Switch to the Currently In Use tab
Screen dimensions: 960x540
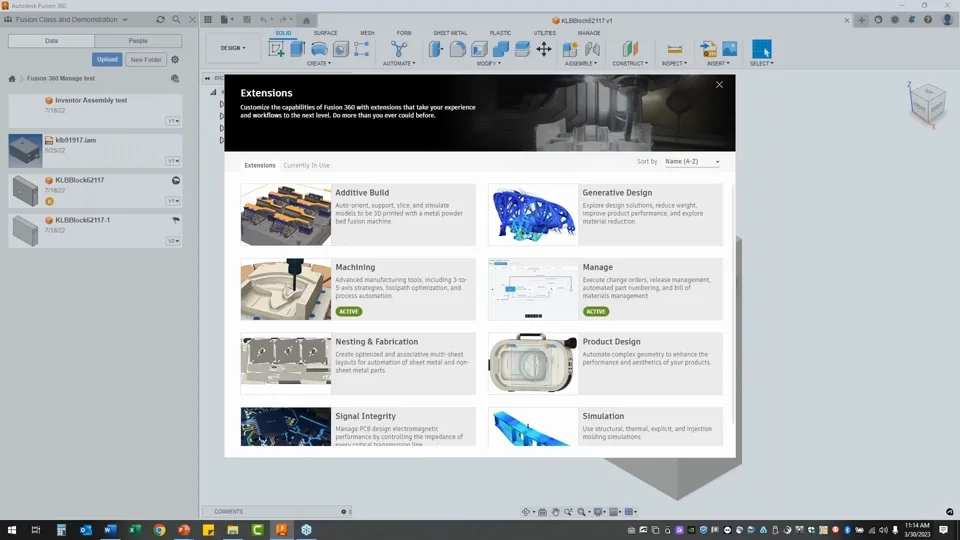click(306, 165)
